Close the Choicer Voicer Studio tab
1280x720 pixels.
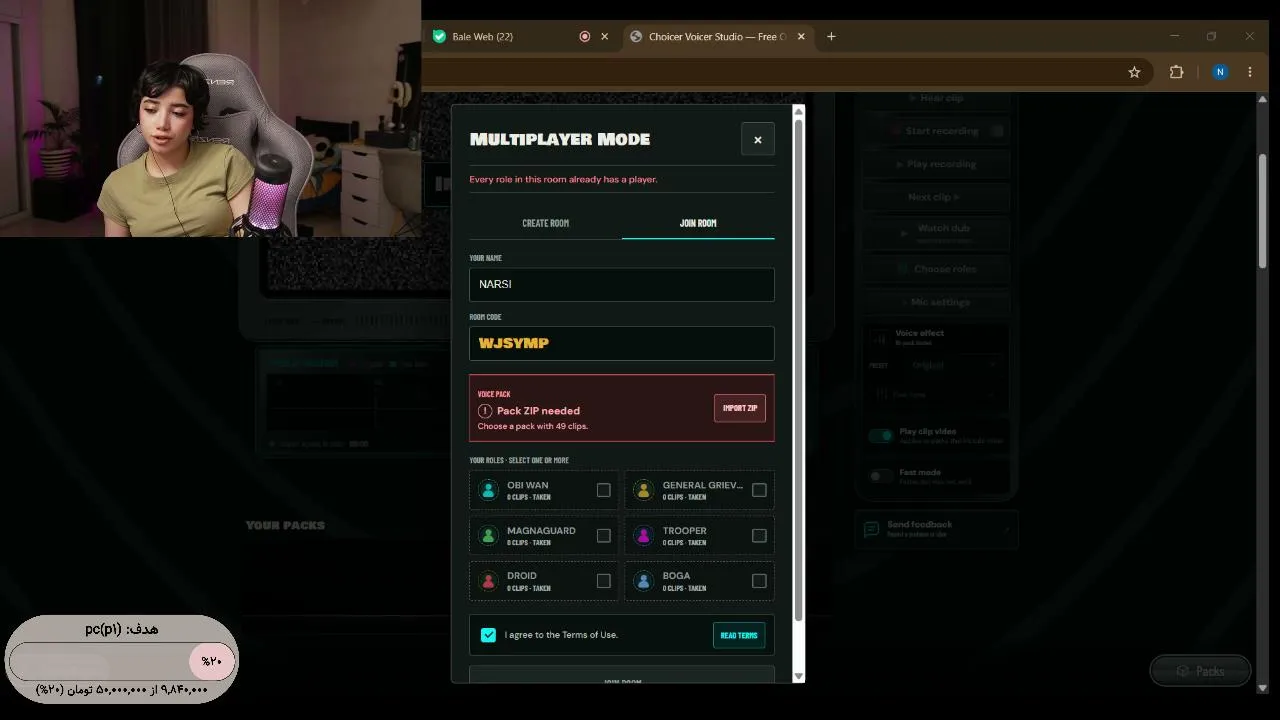[801, 37]
